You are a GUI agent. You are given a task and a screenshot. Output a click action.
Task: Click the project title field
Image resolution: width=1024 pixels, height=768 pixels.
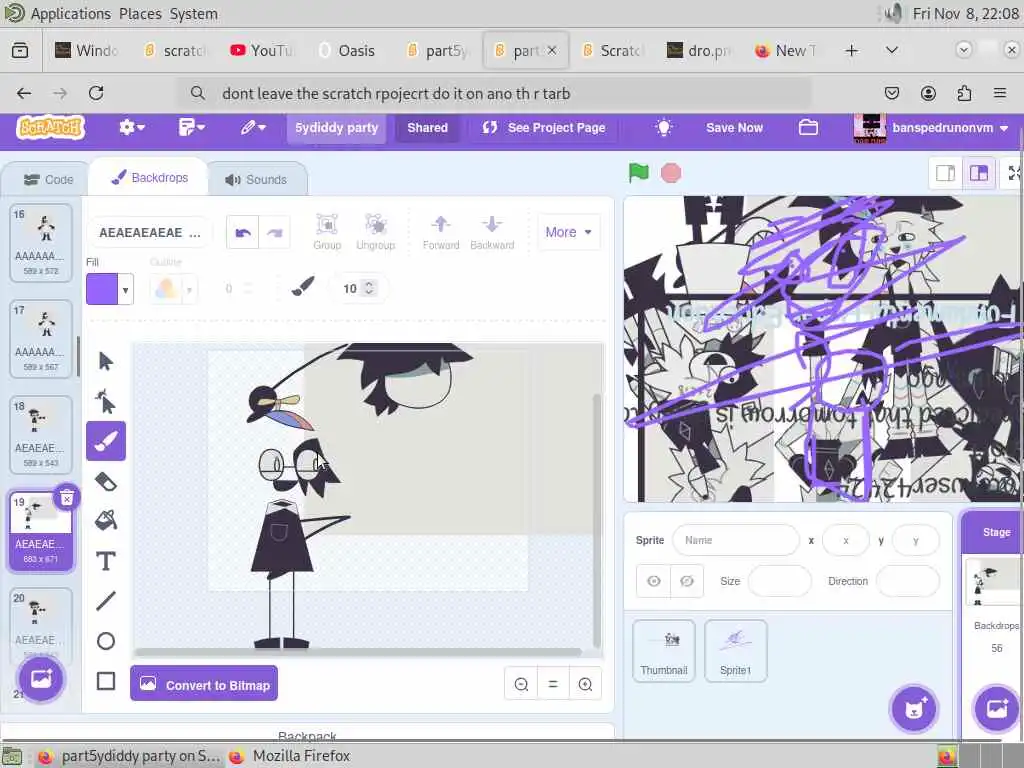coord(336,127)
